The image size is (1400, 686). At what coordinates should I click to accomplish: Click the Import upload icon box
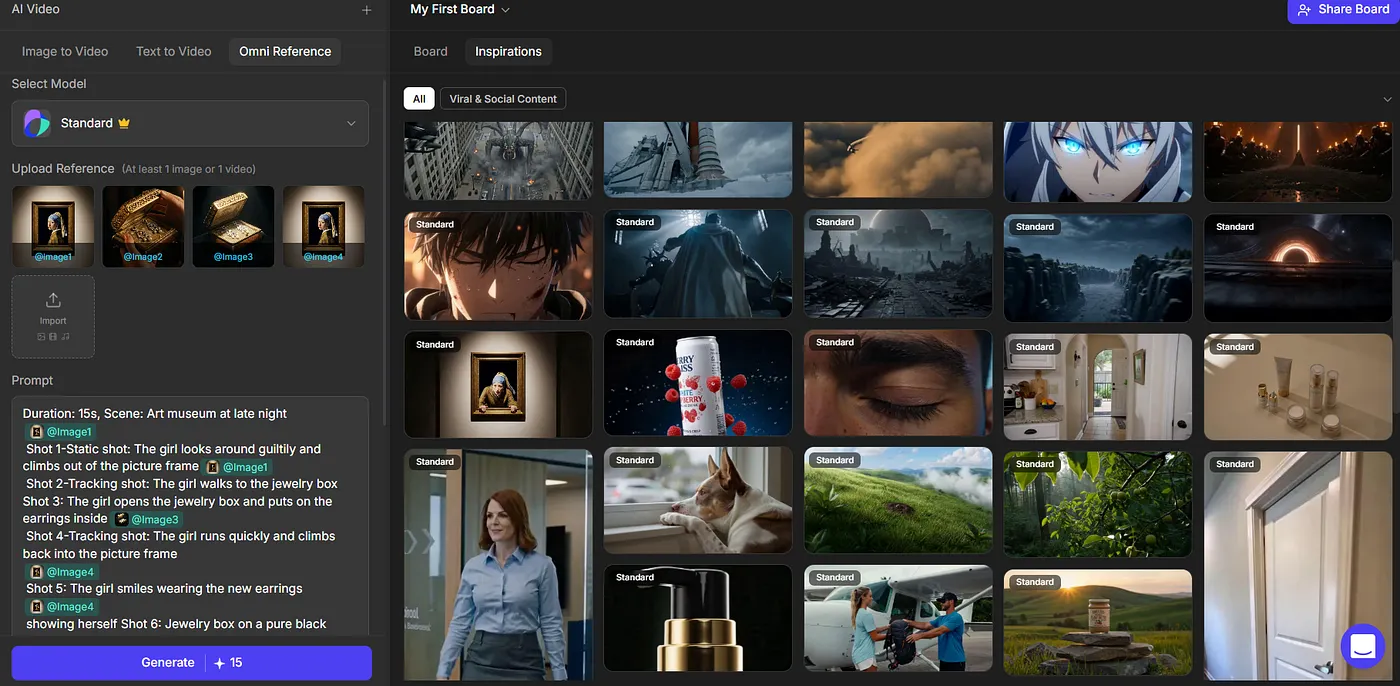click(x=53, y=316)
